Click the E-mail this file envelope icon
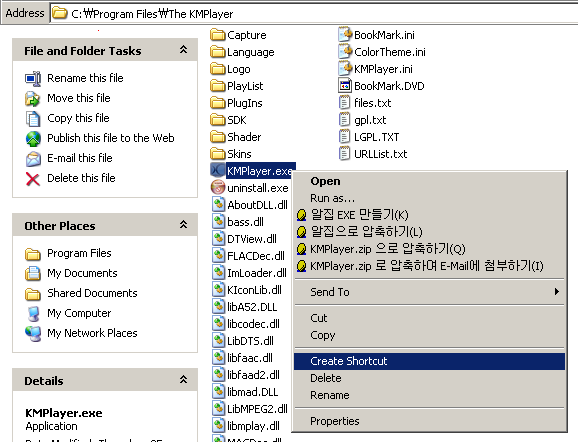Viewport: 578px width, 442px height. [33, 159]
